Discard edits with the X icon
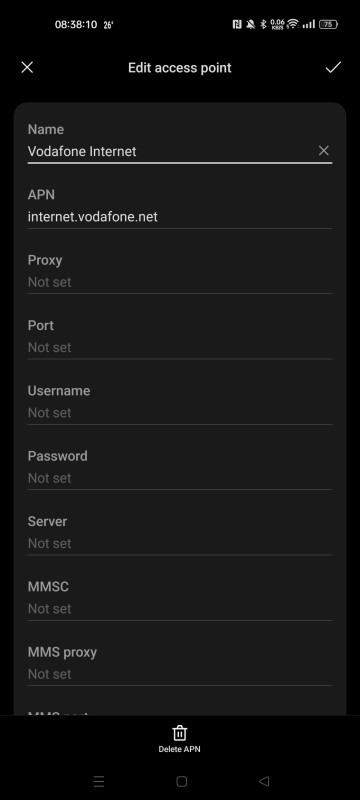Viewport: 360px width, 800px height. coord(27,67)
